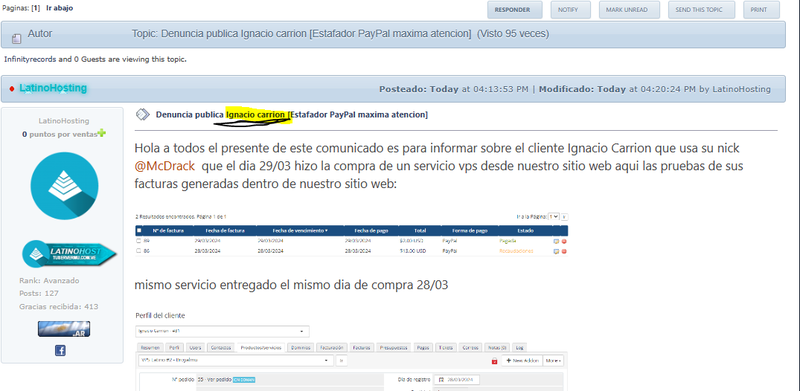Click the 'Posts: 127' text
800x391 pixels.
pyautogui.click(x=39, y=294)
